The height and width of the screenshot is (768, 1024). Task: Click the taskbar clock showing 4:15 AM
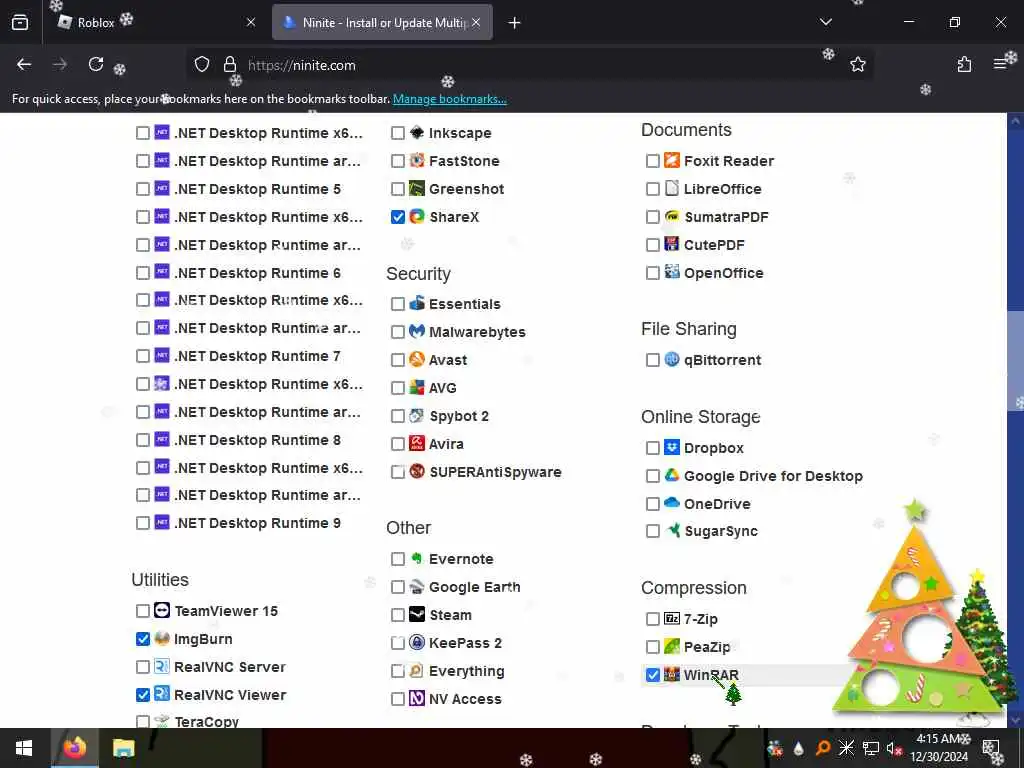point(939,748)
